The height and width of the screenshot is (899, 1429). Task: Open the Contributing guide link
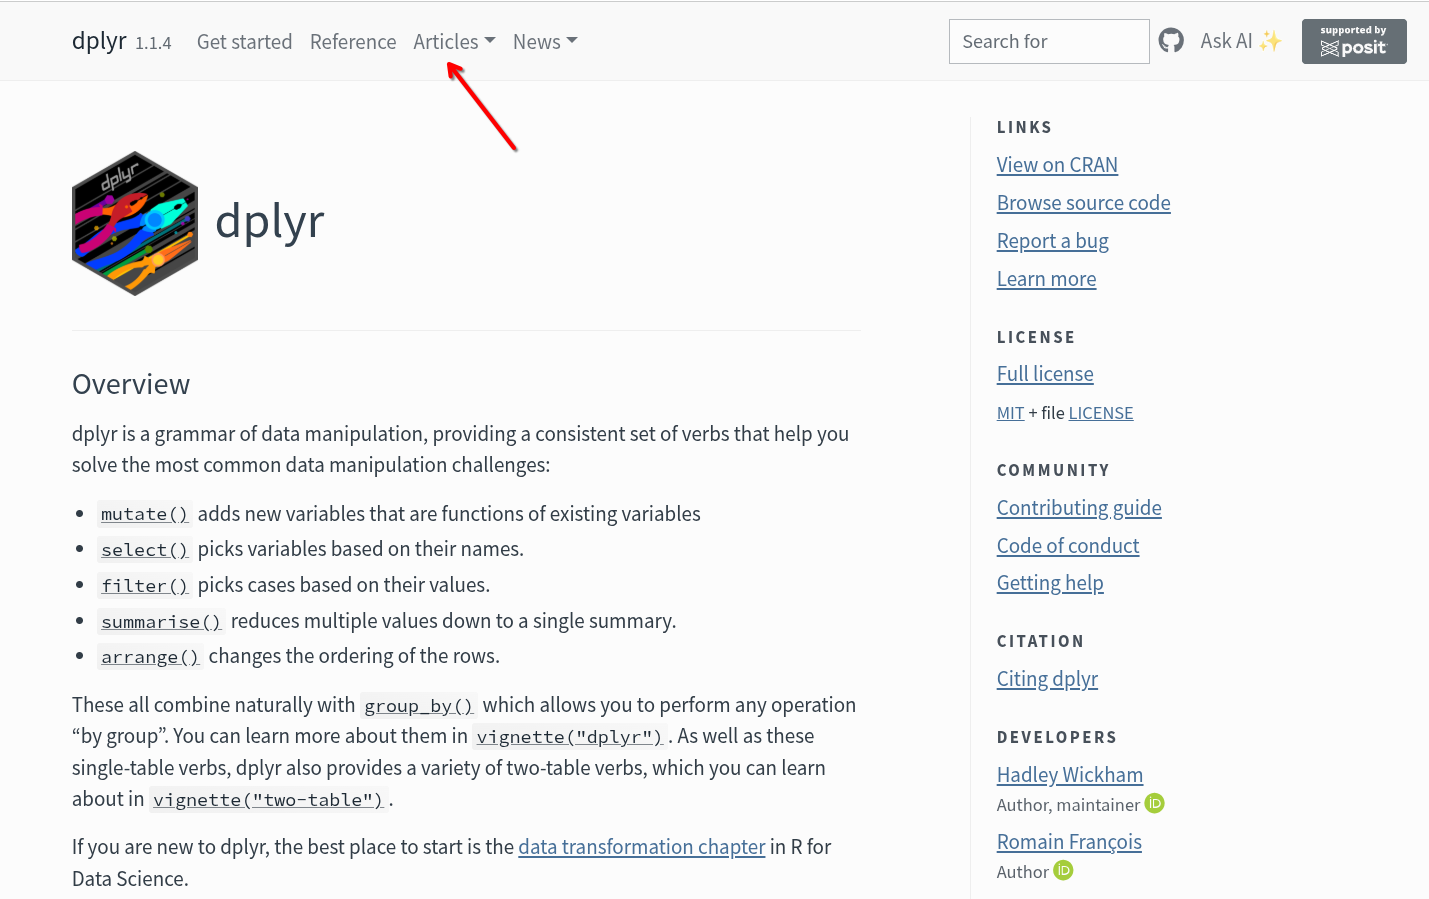(x=1079, y=508)
